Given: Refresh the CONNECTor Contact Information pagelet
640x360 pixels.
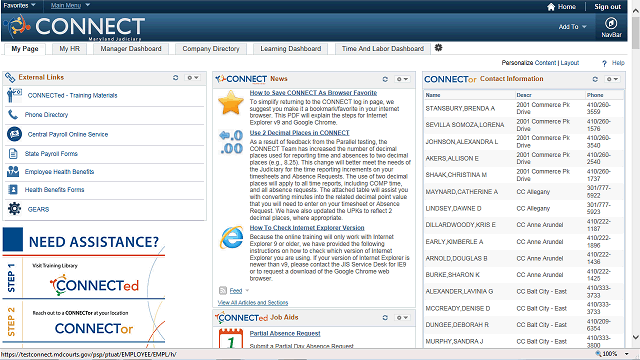Looking at the screenshot, I should click(x=595, y=79).
